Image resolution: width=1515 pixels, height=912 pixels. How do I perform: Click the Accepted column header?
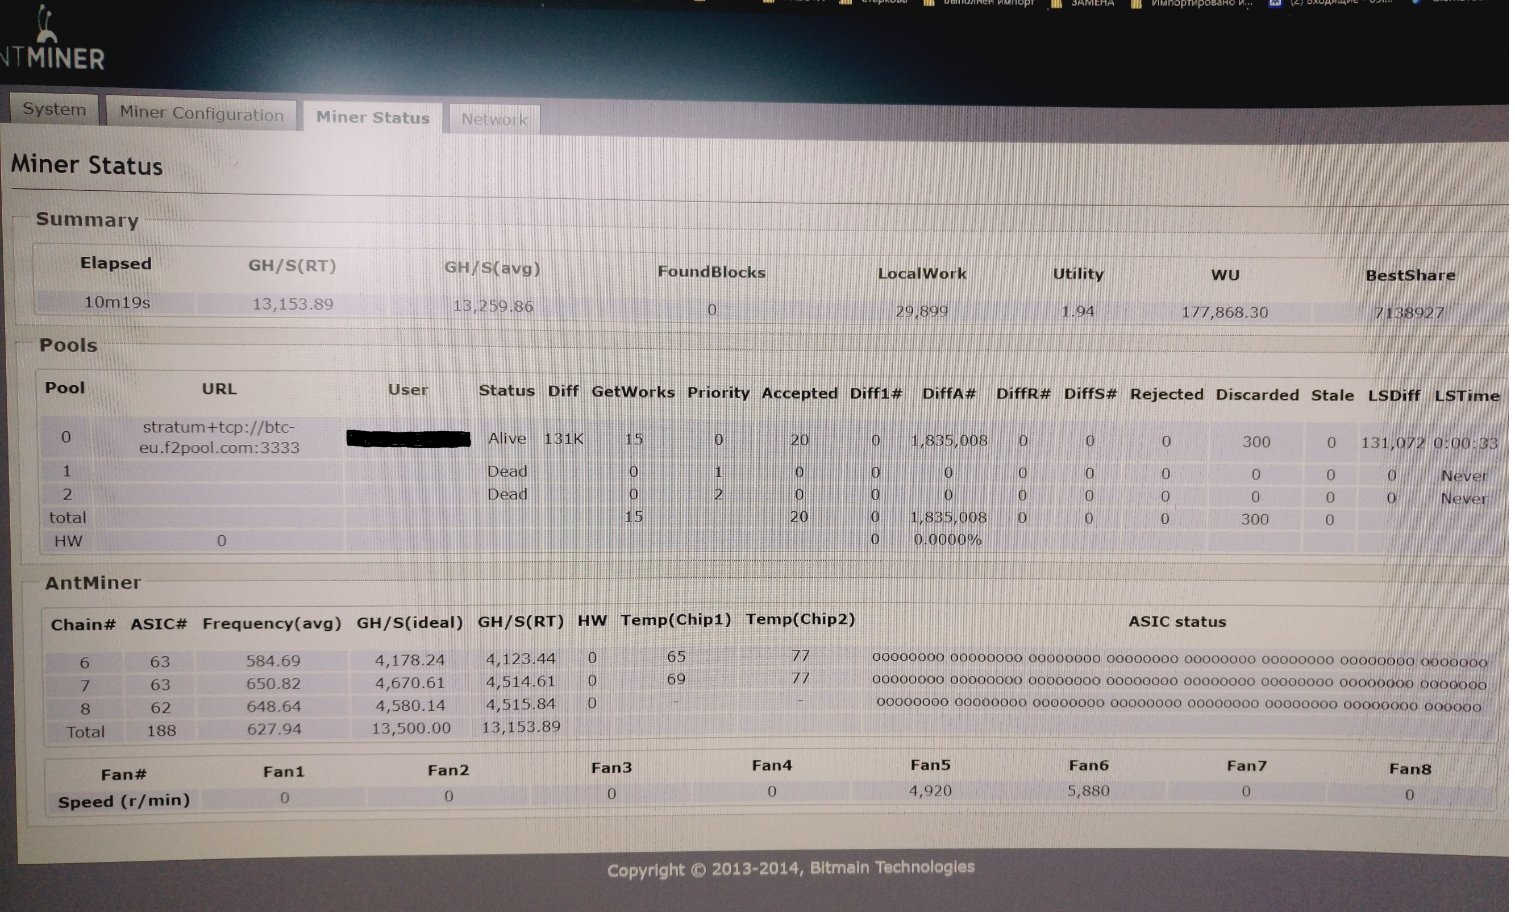(799, 393)
